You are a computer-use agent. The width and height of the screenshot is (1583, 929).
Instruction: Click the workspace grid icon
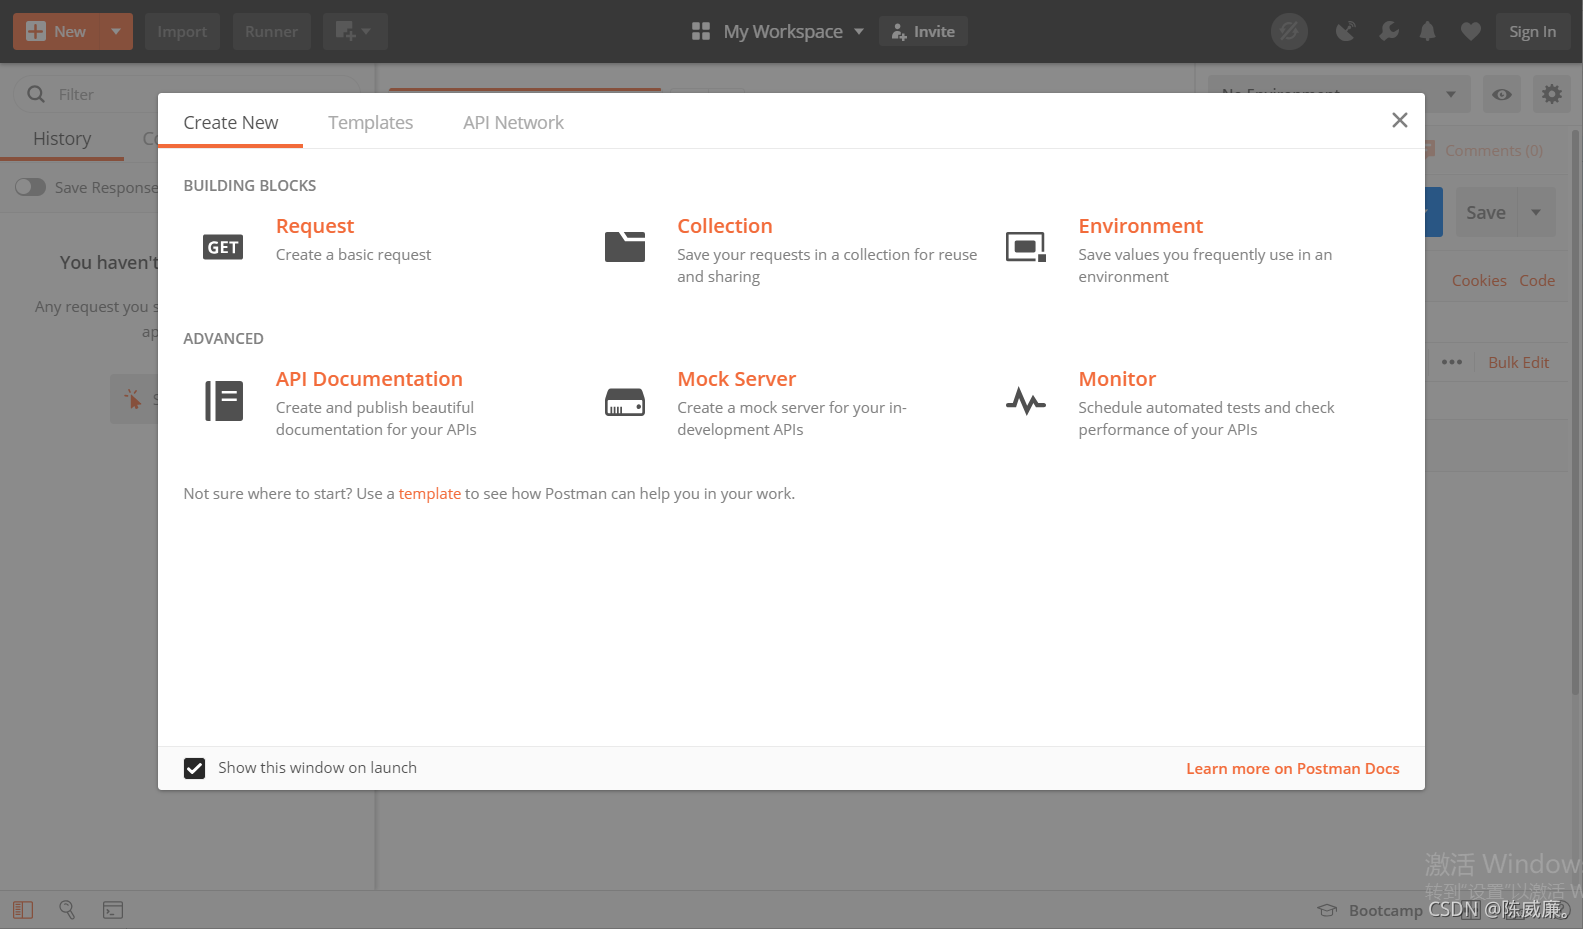701,32
